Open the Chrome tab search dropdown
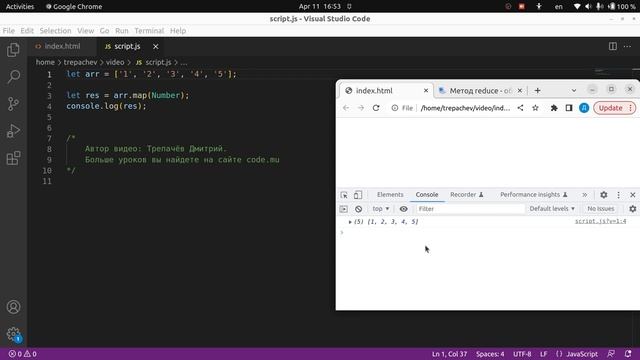Image resolution: width=640 pixels, height=360 pixels. 573,90
